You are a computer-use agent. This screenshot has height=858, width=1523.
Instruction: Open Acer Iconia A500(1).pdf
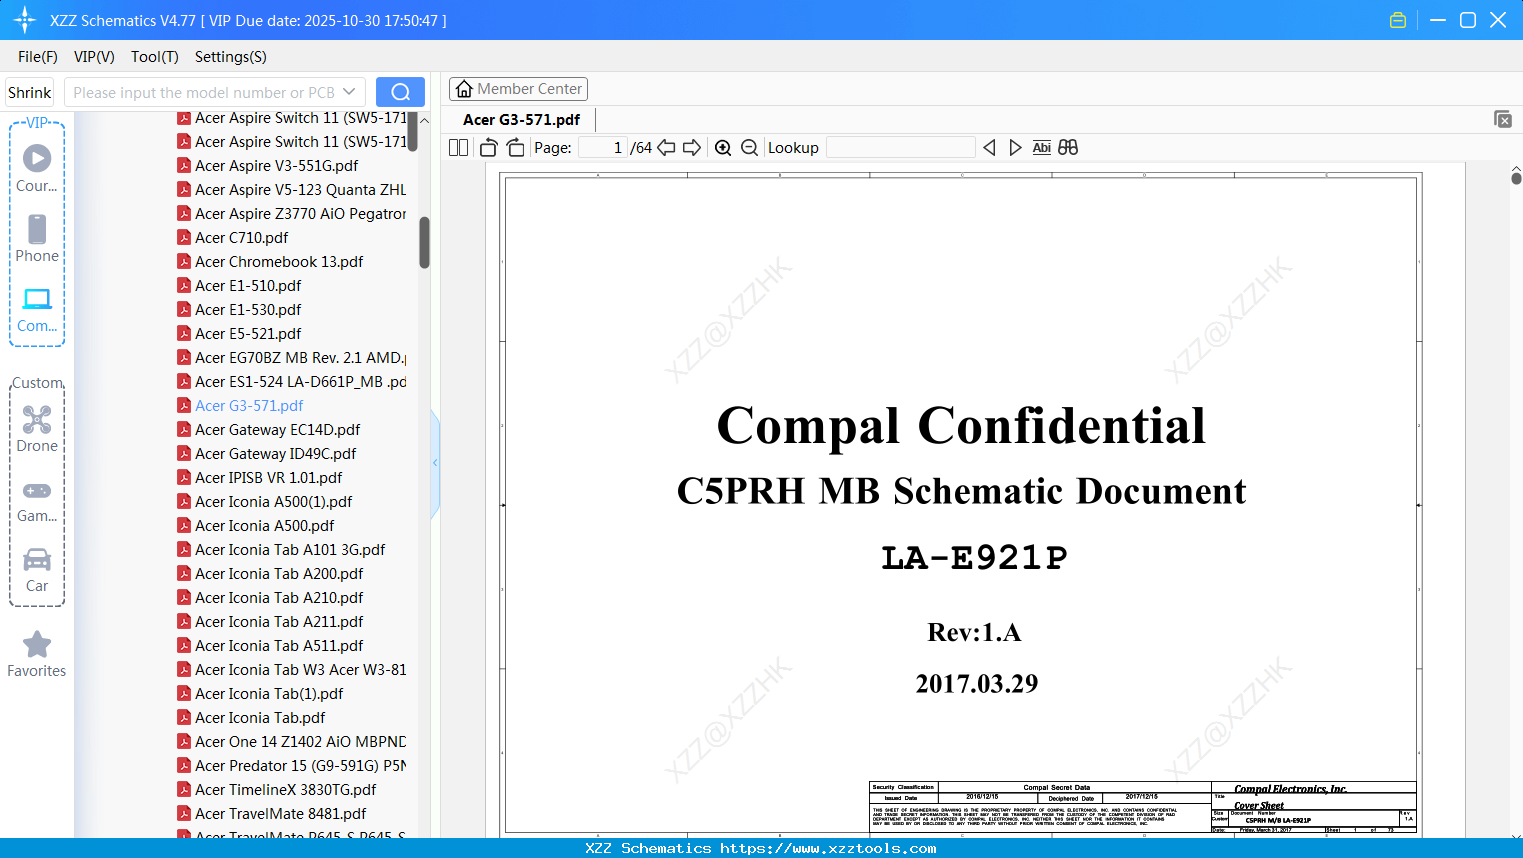264,502
